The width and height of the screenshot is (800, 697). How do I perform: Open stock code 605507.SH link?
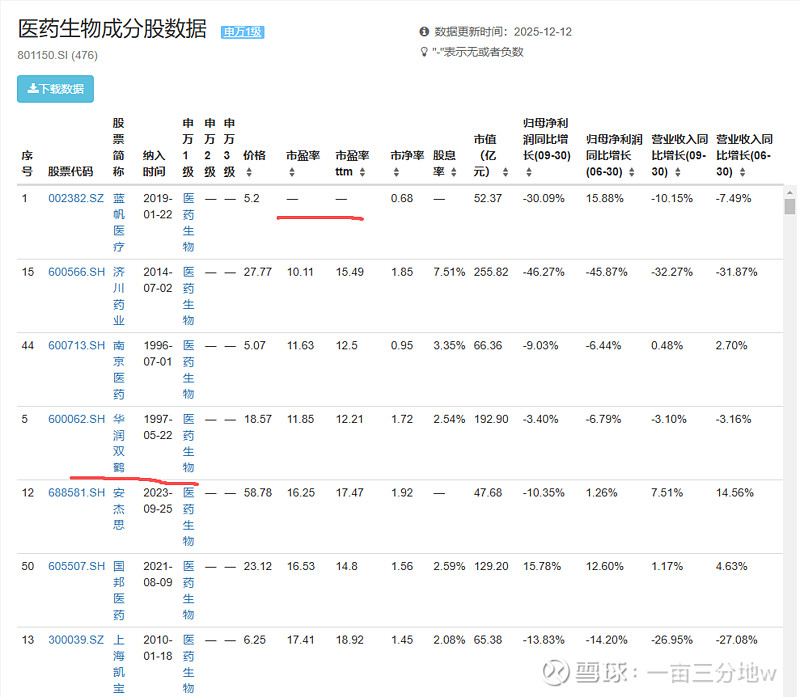77,566
